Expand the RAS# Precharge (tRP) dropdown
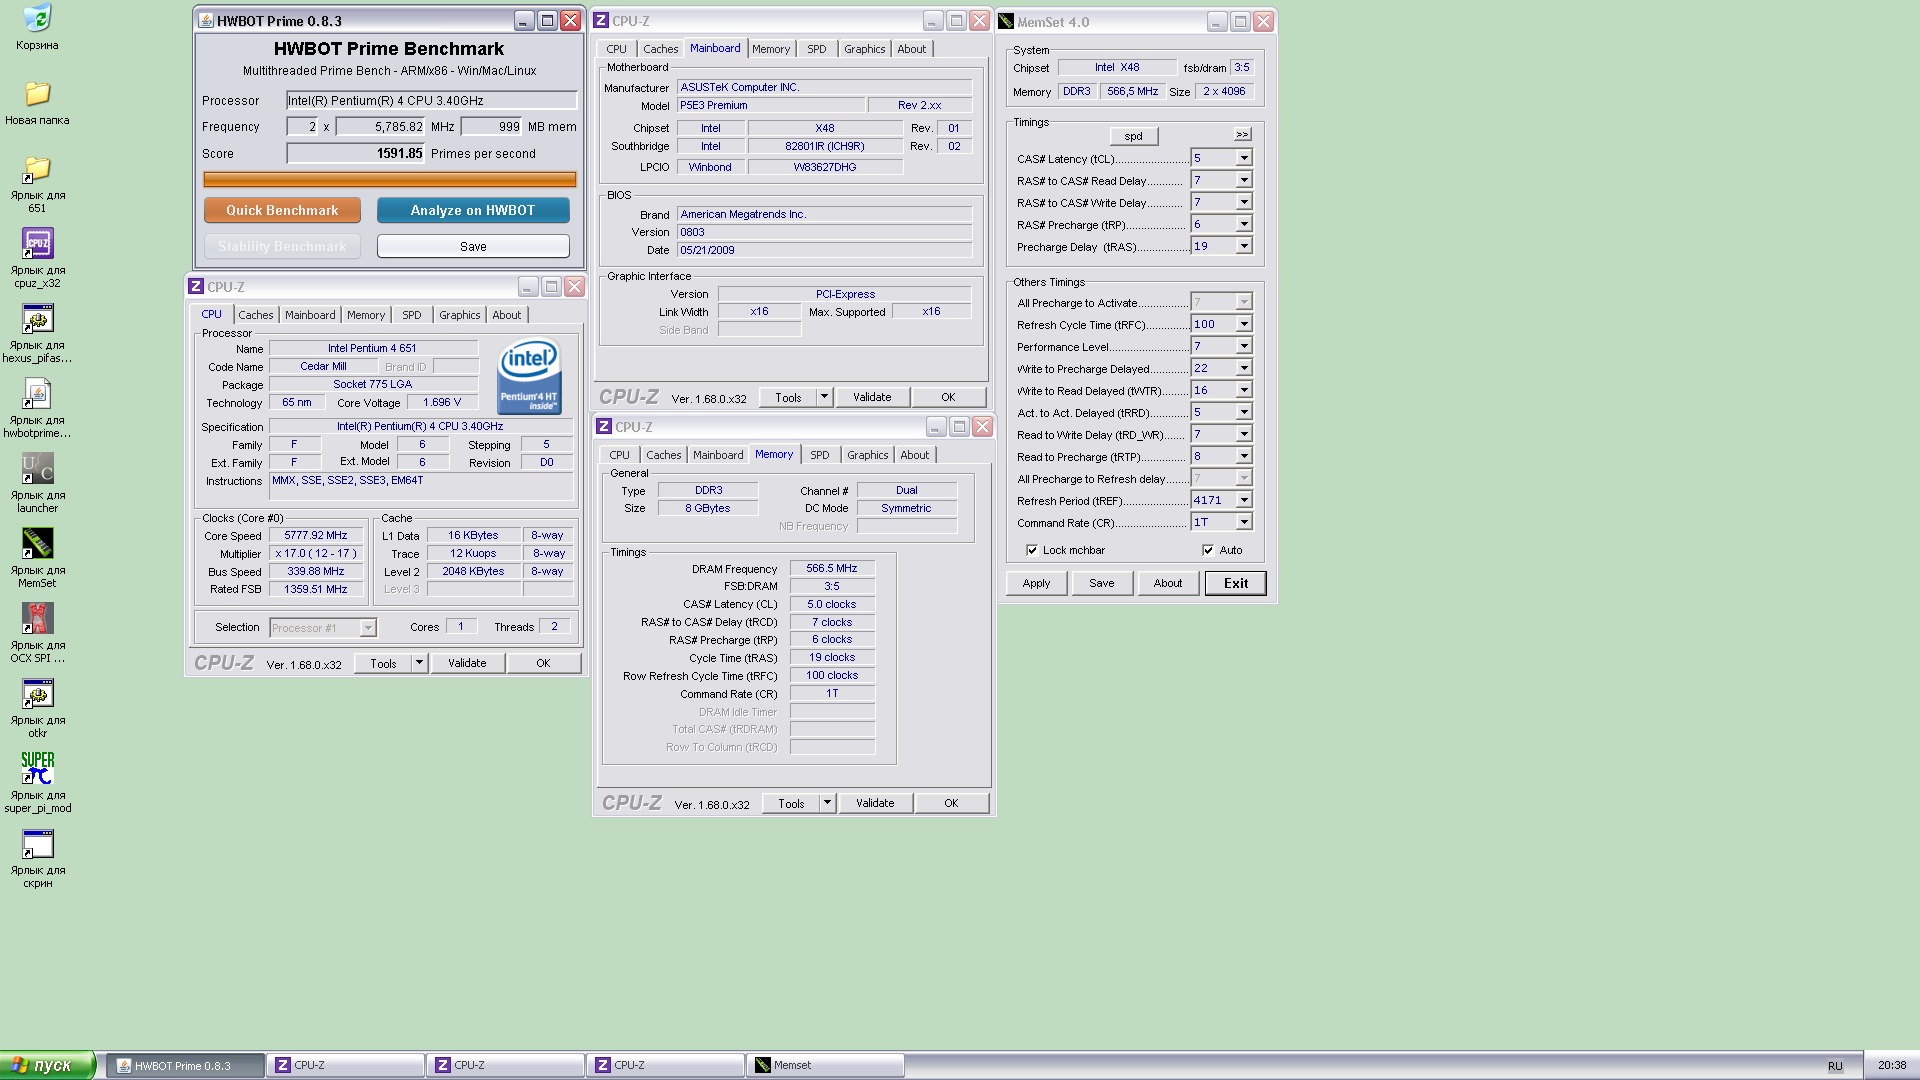This screenshot has width=1920, height=1080. pos(1244,224)
